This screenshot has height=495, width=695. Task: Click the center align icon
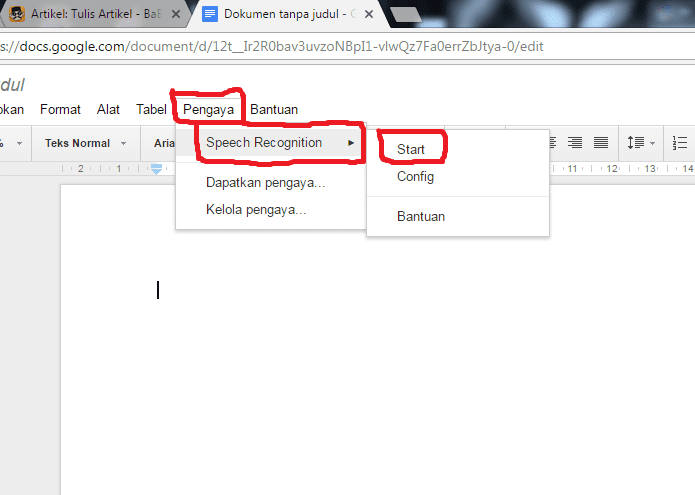[552, 143]
